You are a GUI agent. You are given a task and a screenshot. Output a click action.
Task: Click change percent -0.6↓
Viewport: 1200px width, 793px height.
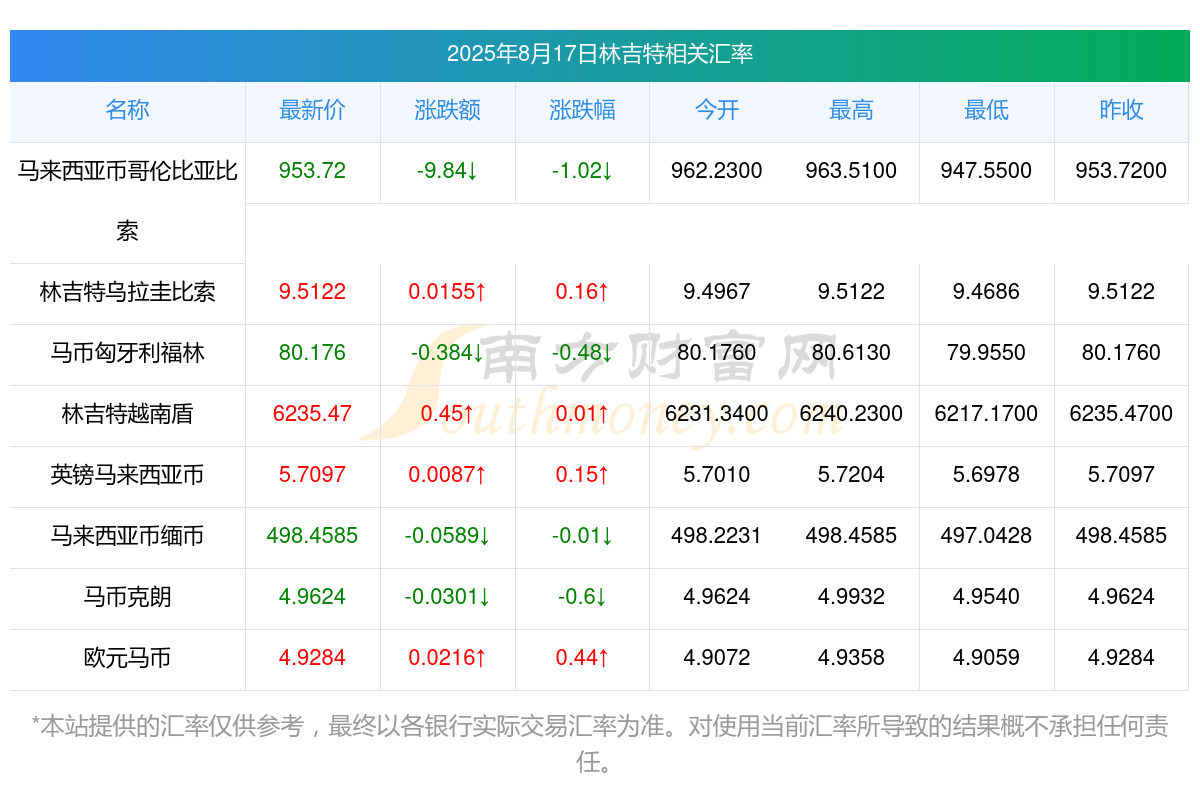click(x=582, y=597)
